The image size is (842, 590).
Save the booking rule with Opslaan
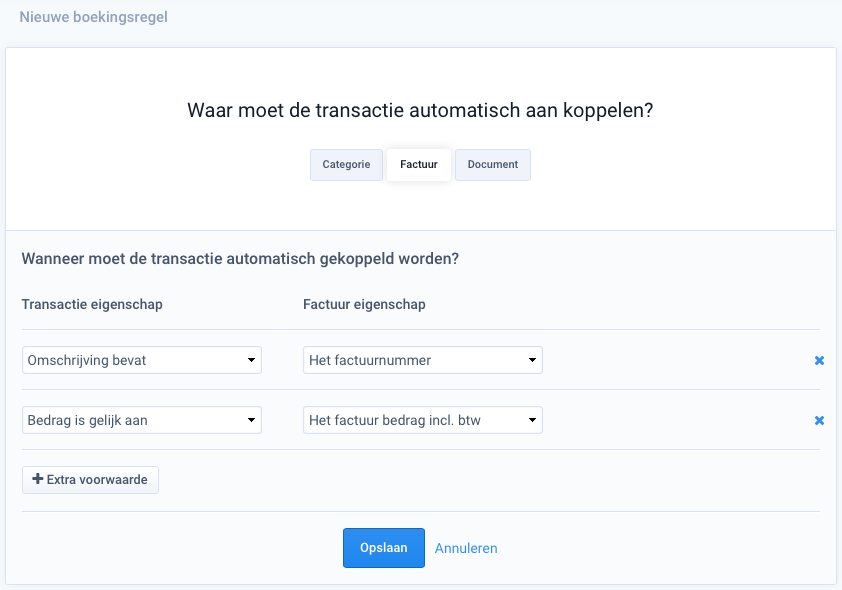pyautogui.click(x=383, y=548)
